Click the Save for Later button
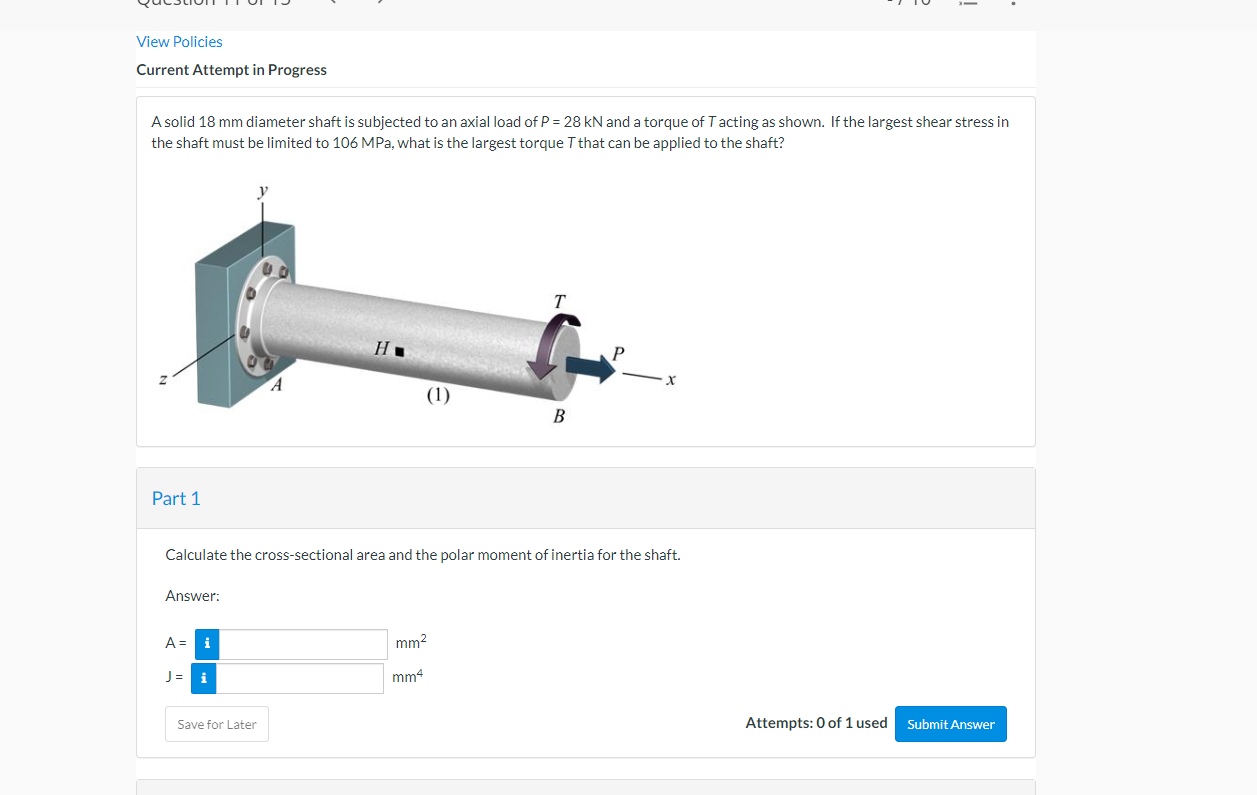This screenshot has width=1257, height=795. pos(217,724)
